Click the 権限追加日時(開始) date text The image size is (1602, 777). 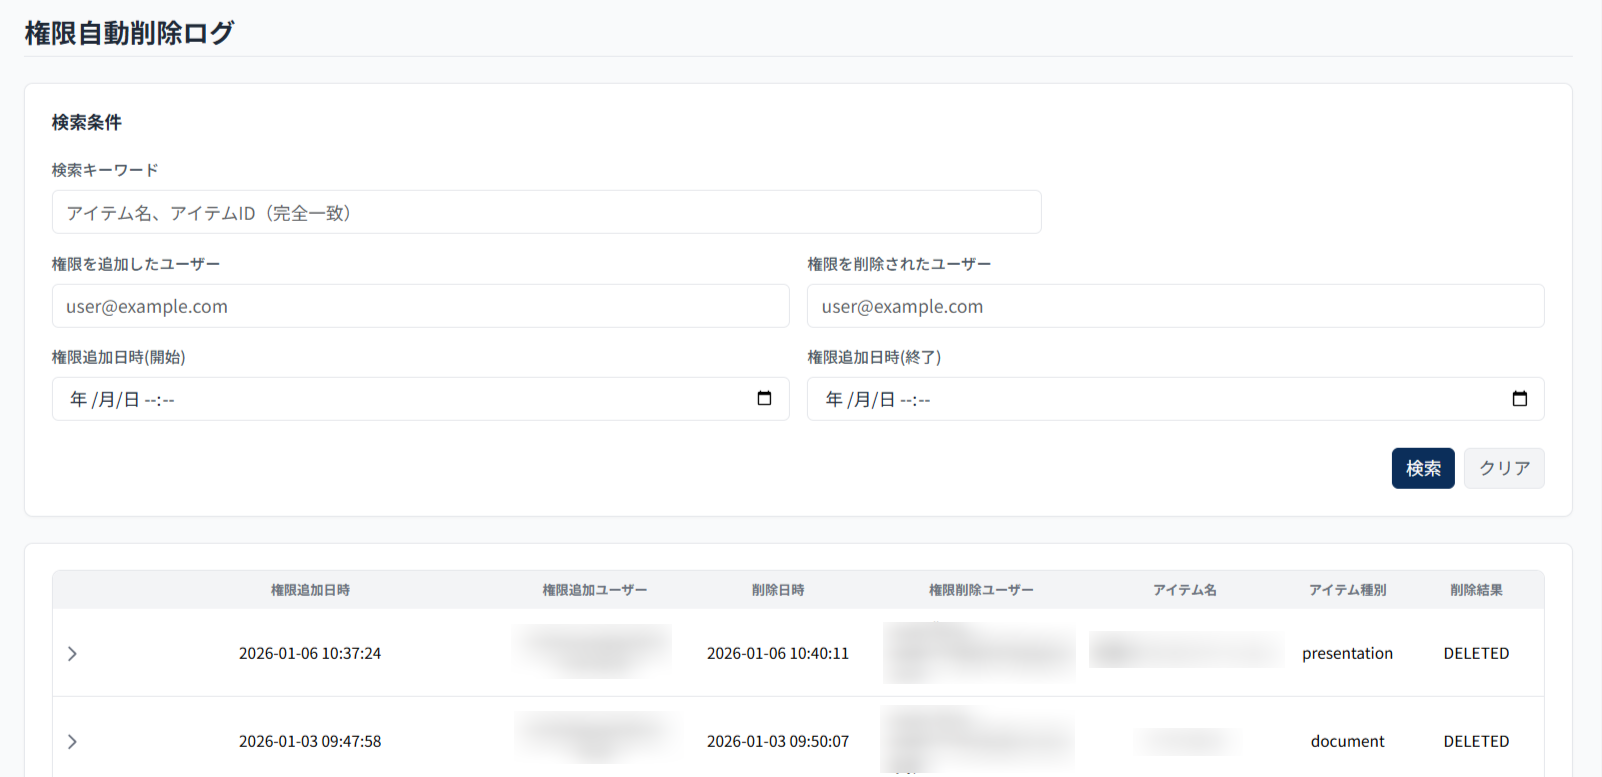tap(122, 400)
